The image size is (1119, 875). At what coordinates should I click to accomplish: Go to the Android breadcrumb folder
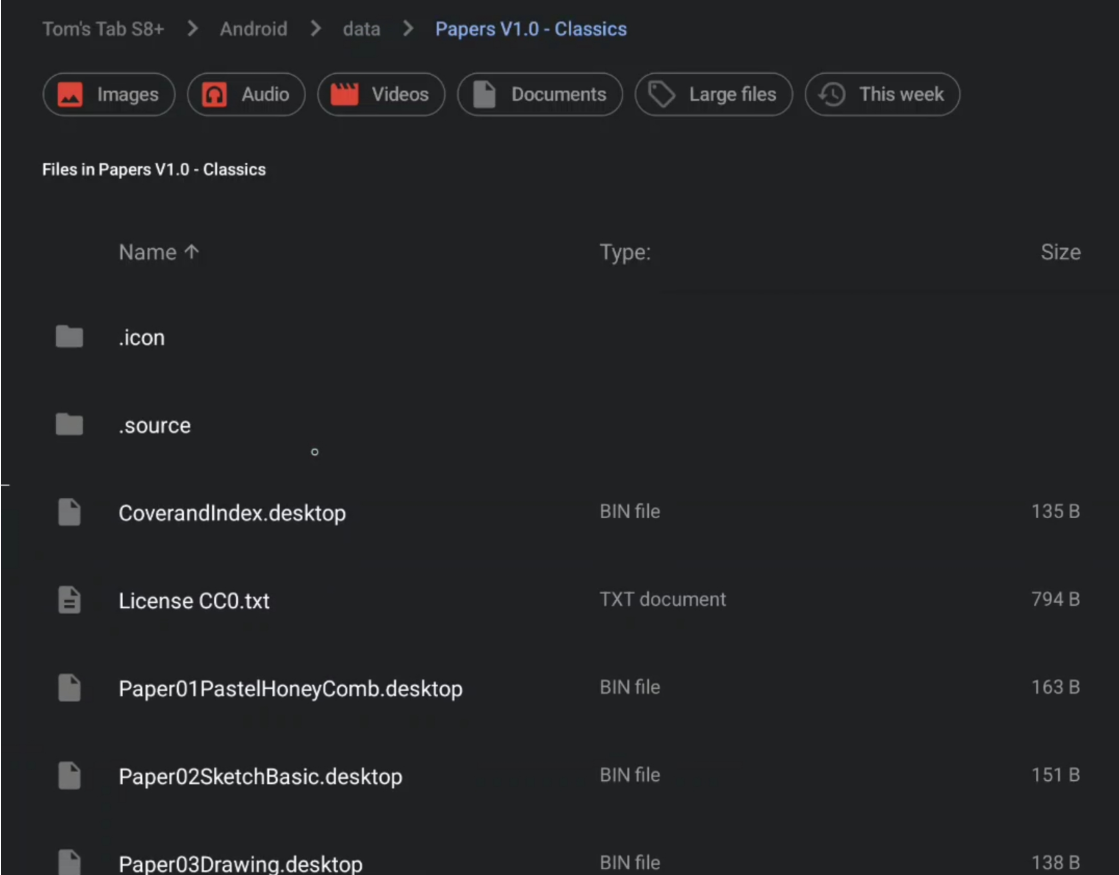click(253, 29)
